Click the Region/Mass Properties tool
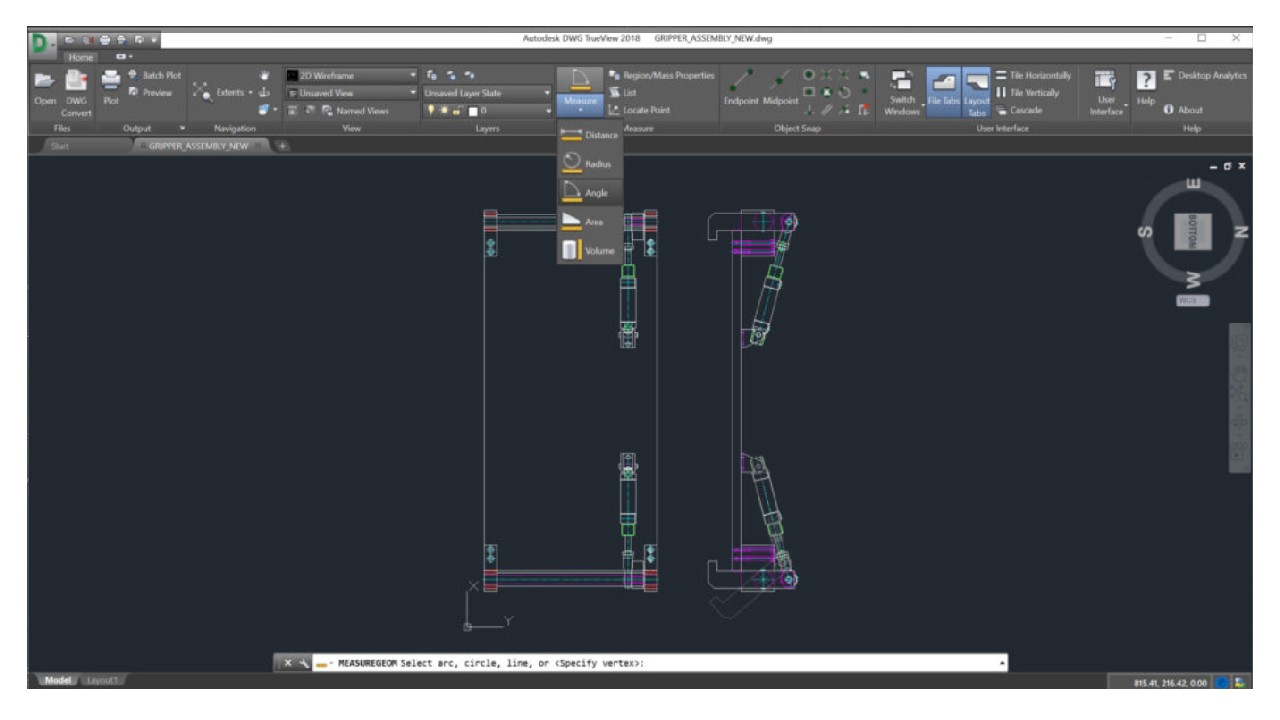Viewport: 1280px width, 720px height. tap(659, 76)
